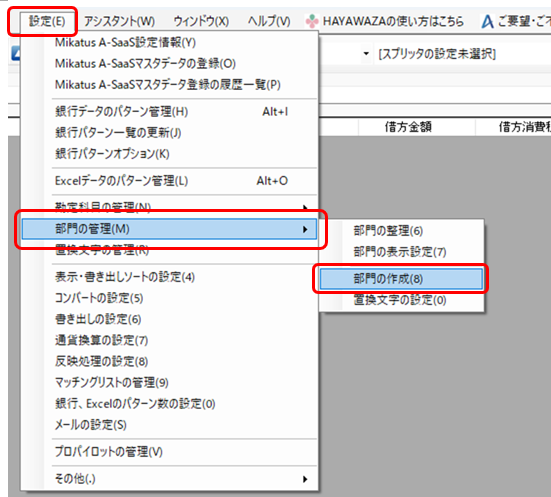Viewport: 551px width, 497px height.
Task: Open the splitter settings dropdown arrow
Action: (366, 54)
